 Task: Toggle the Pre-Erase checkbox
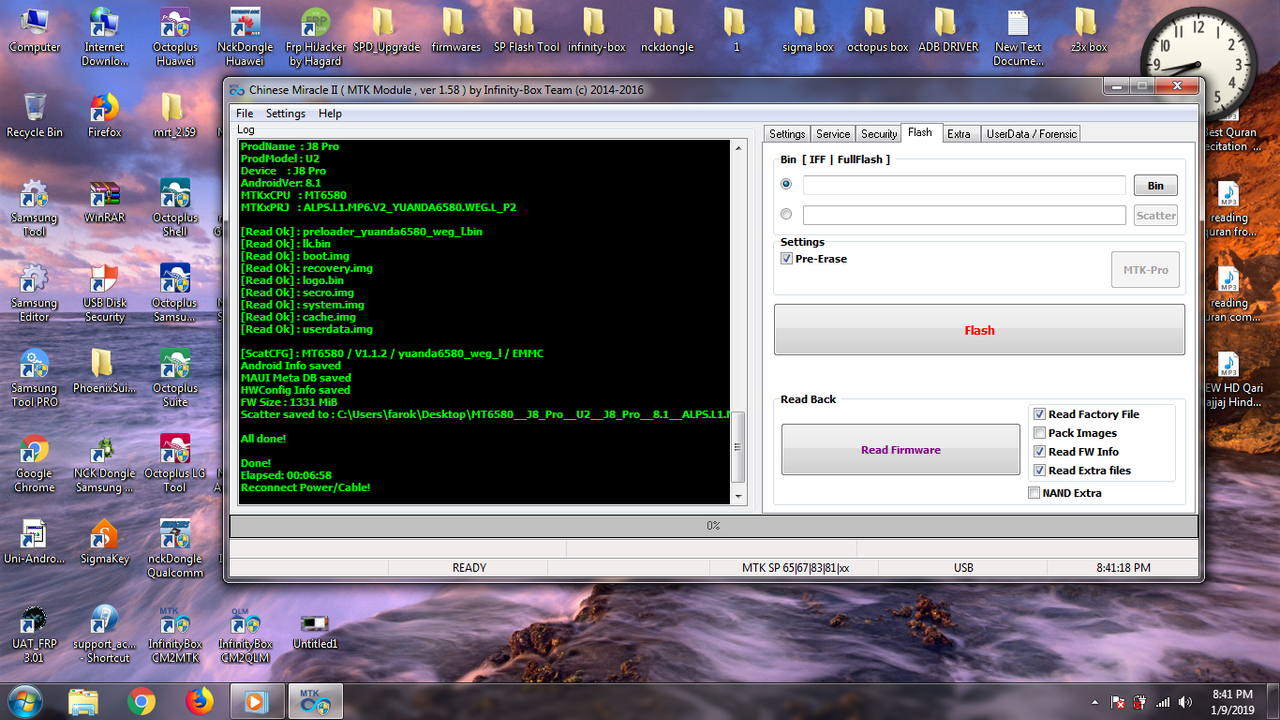click(x=787, y=259)
